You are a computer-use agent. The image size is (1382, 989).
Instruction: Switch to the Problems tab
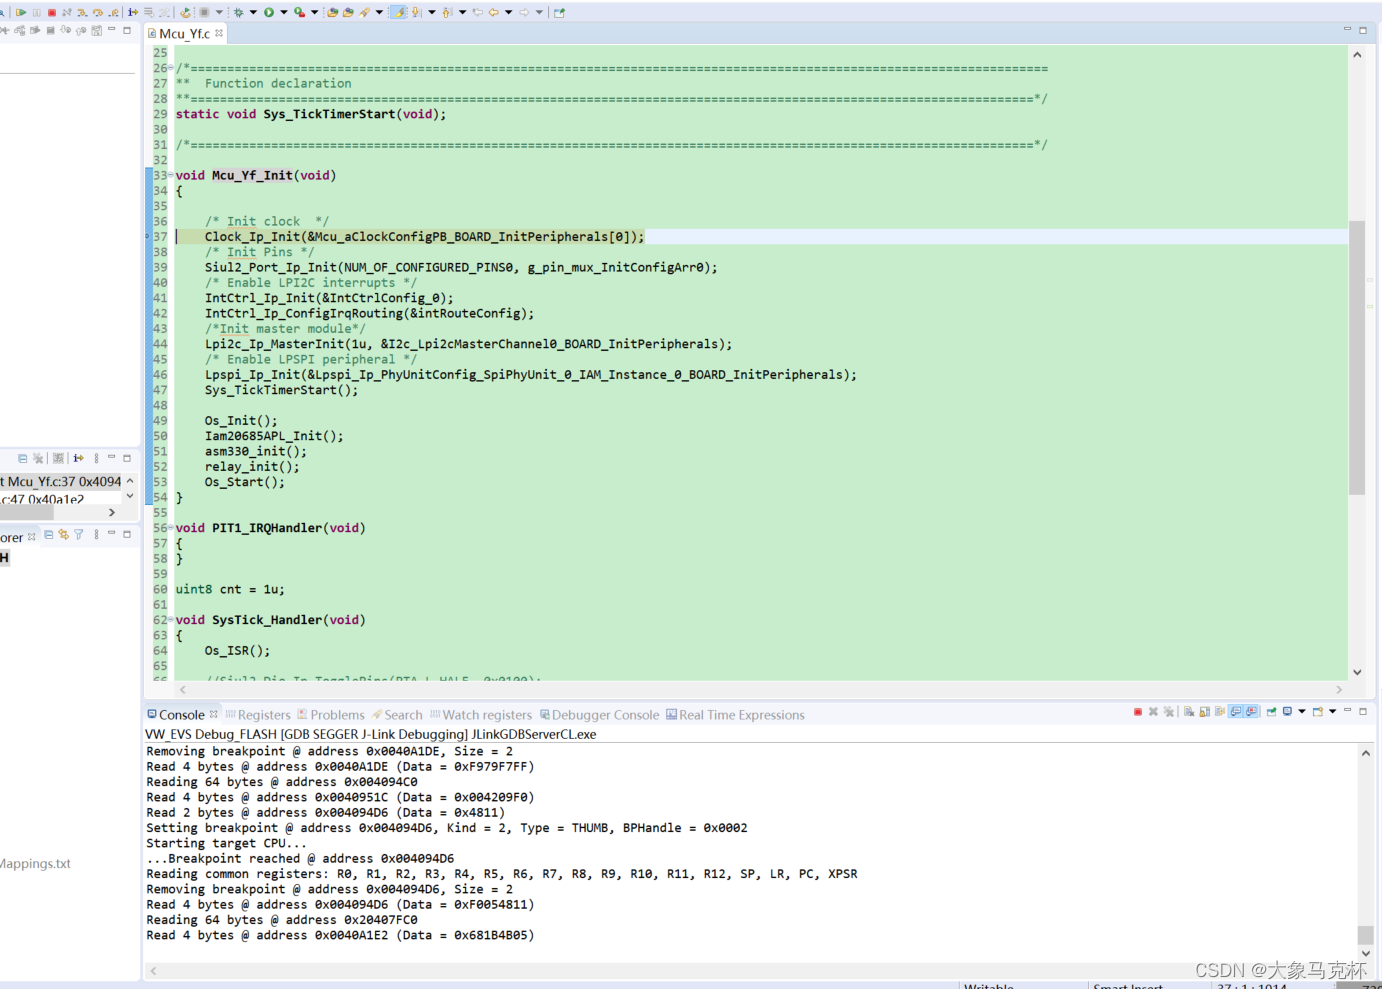pyautogui.click(x=331, y=715)
